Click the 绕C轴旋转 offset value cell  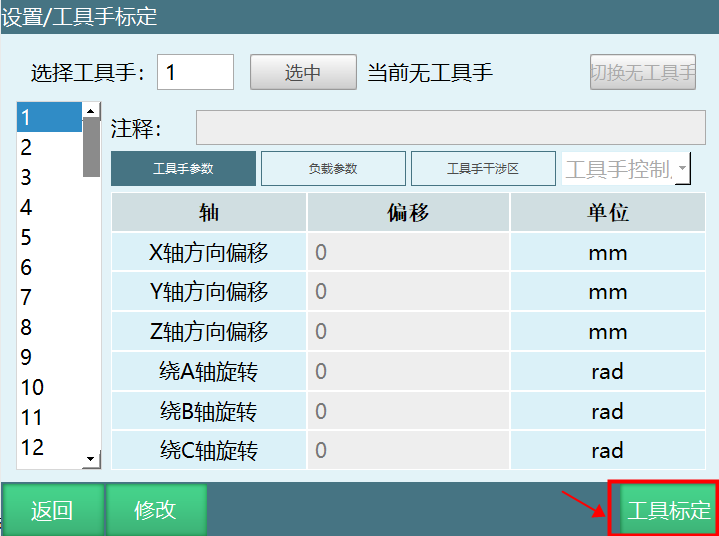pyautogui.click(x=408, y=451)
